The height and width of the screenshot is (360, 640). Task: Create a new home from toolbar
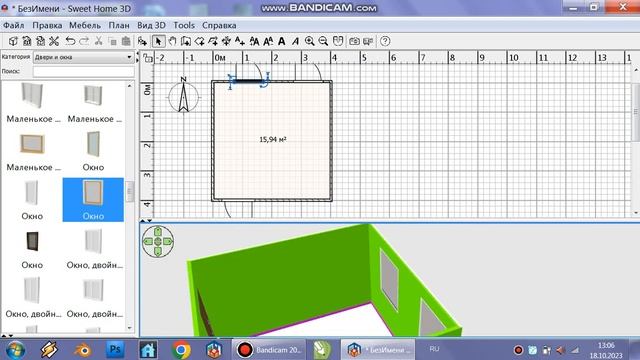tap(13, 41)
